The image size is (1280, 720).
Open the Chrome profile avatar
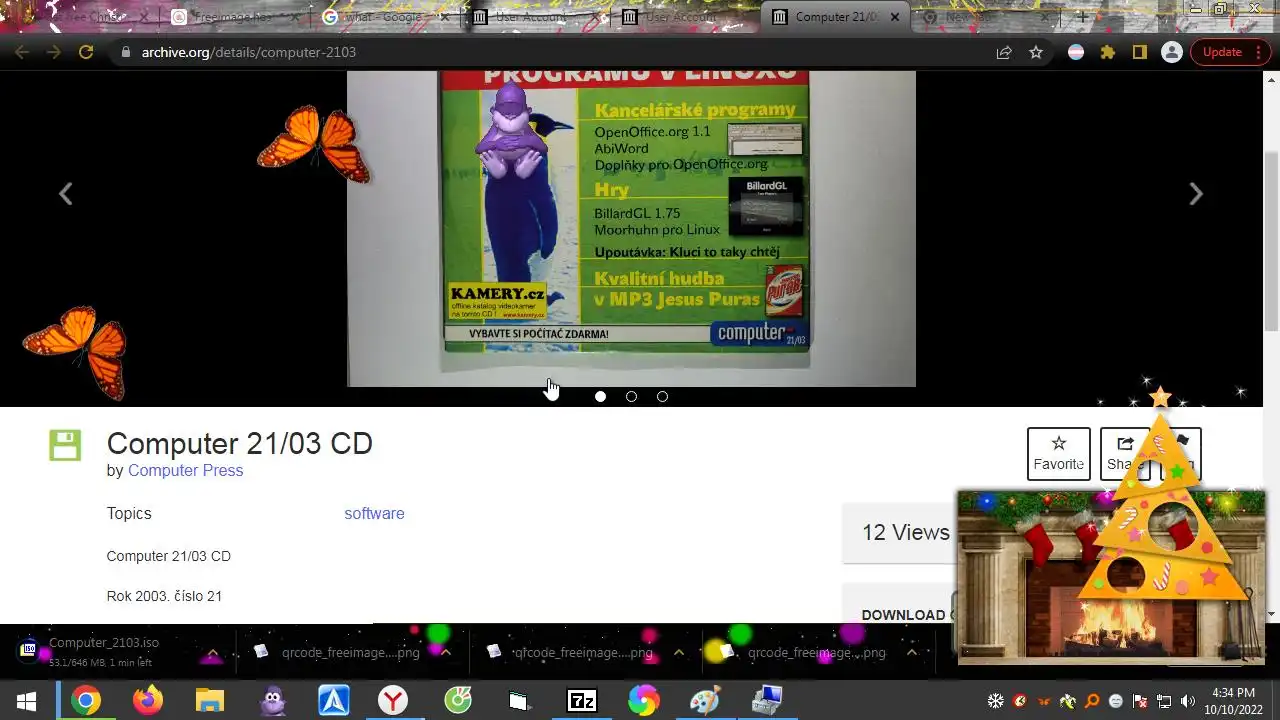(1172, 52)
